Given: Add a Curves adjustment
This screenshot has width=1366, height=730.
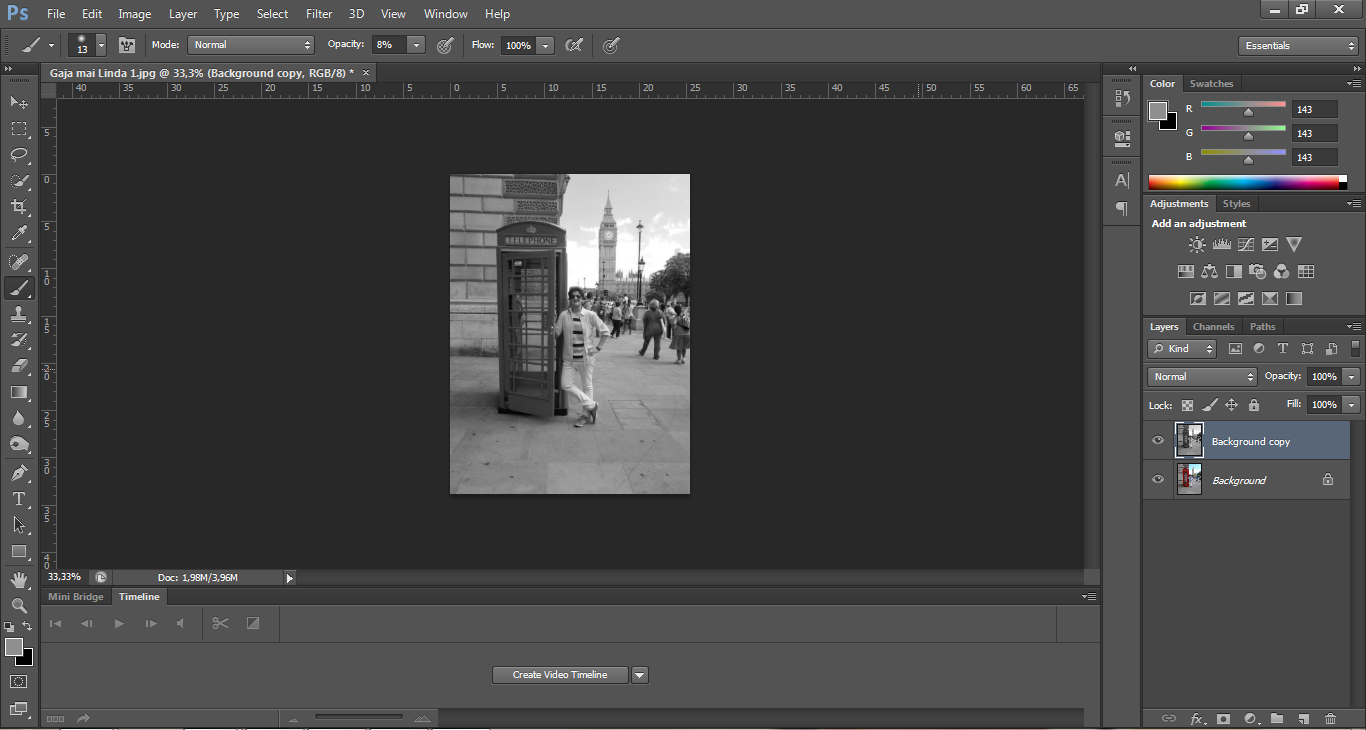Looking at the screenshot, I should pos(1245,244).
